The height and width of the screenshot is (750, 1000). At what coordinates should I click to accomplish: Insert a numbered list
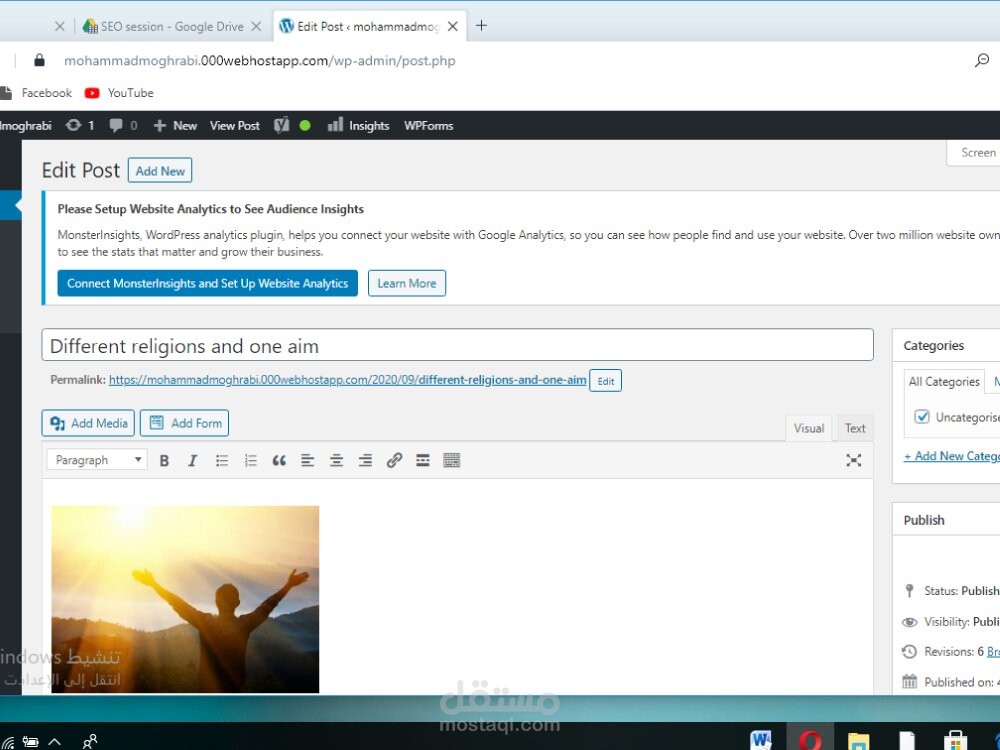click(x=250, y=460)
